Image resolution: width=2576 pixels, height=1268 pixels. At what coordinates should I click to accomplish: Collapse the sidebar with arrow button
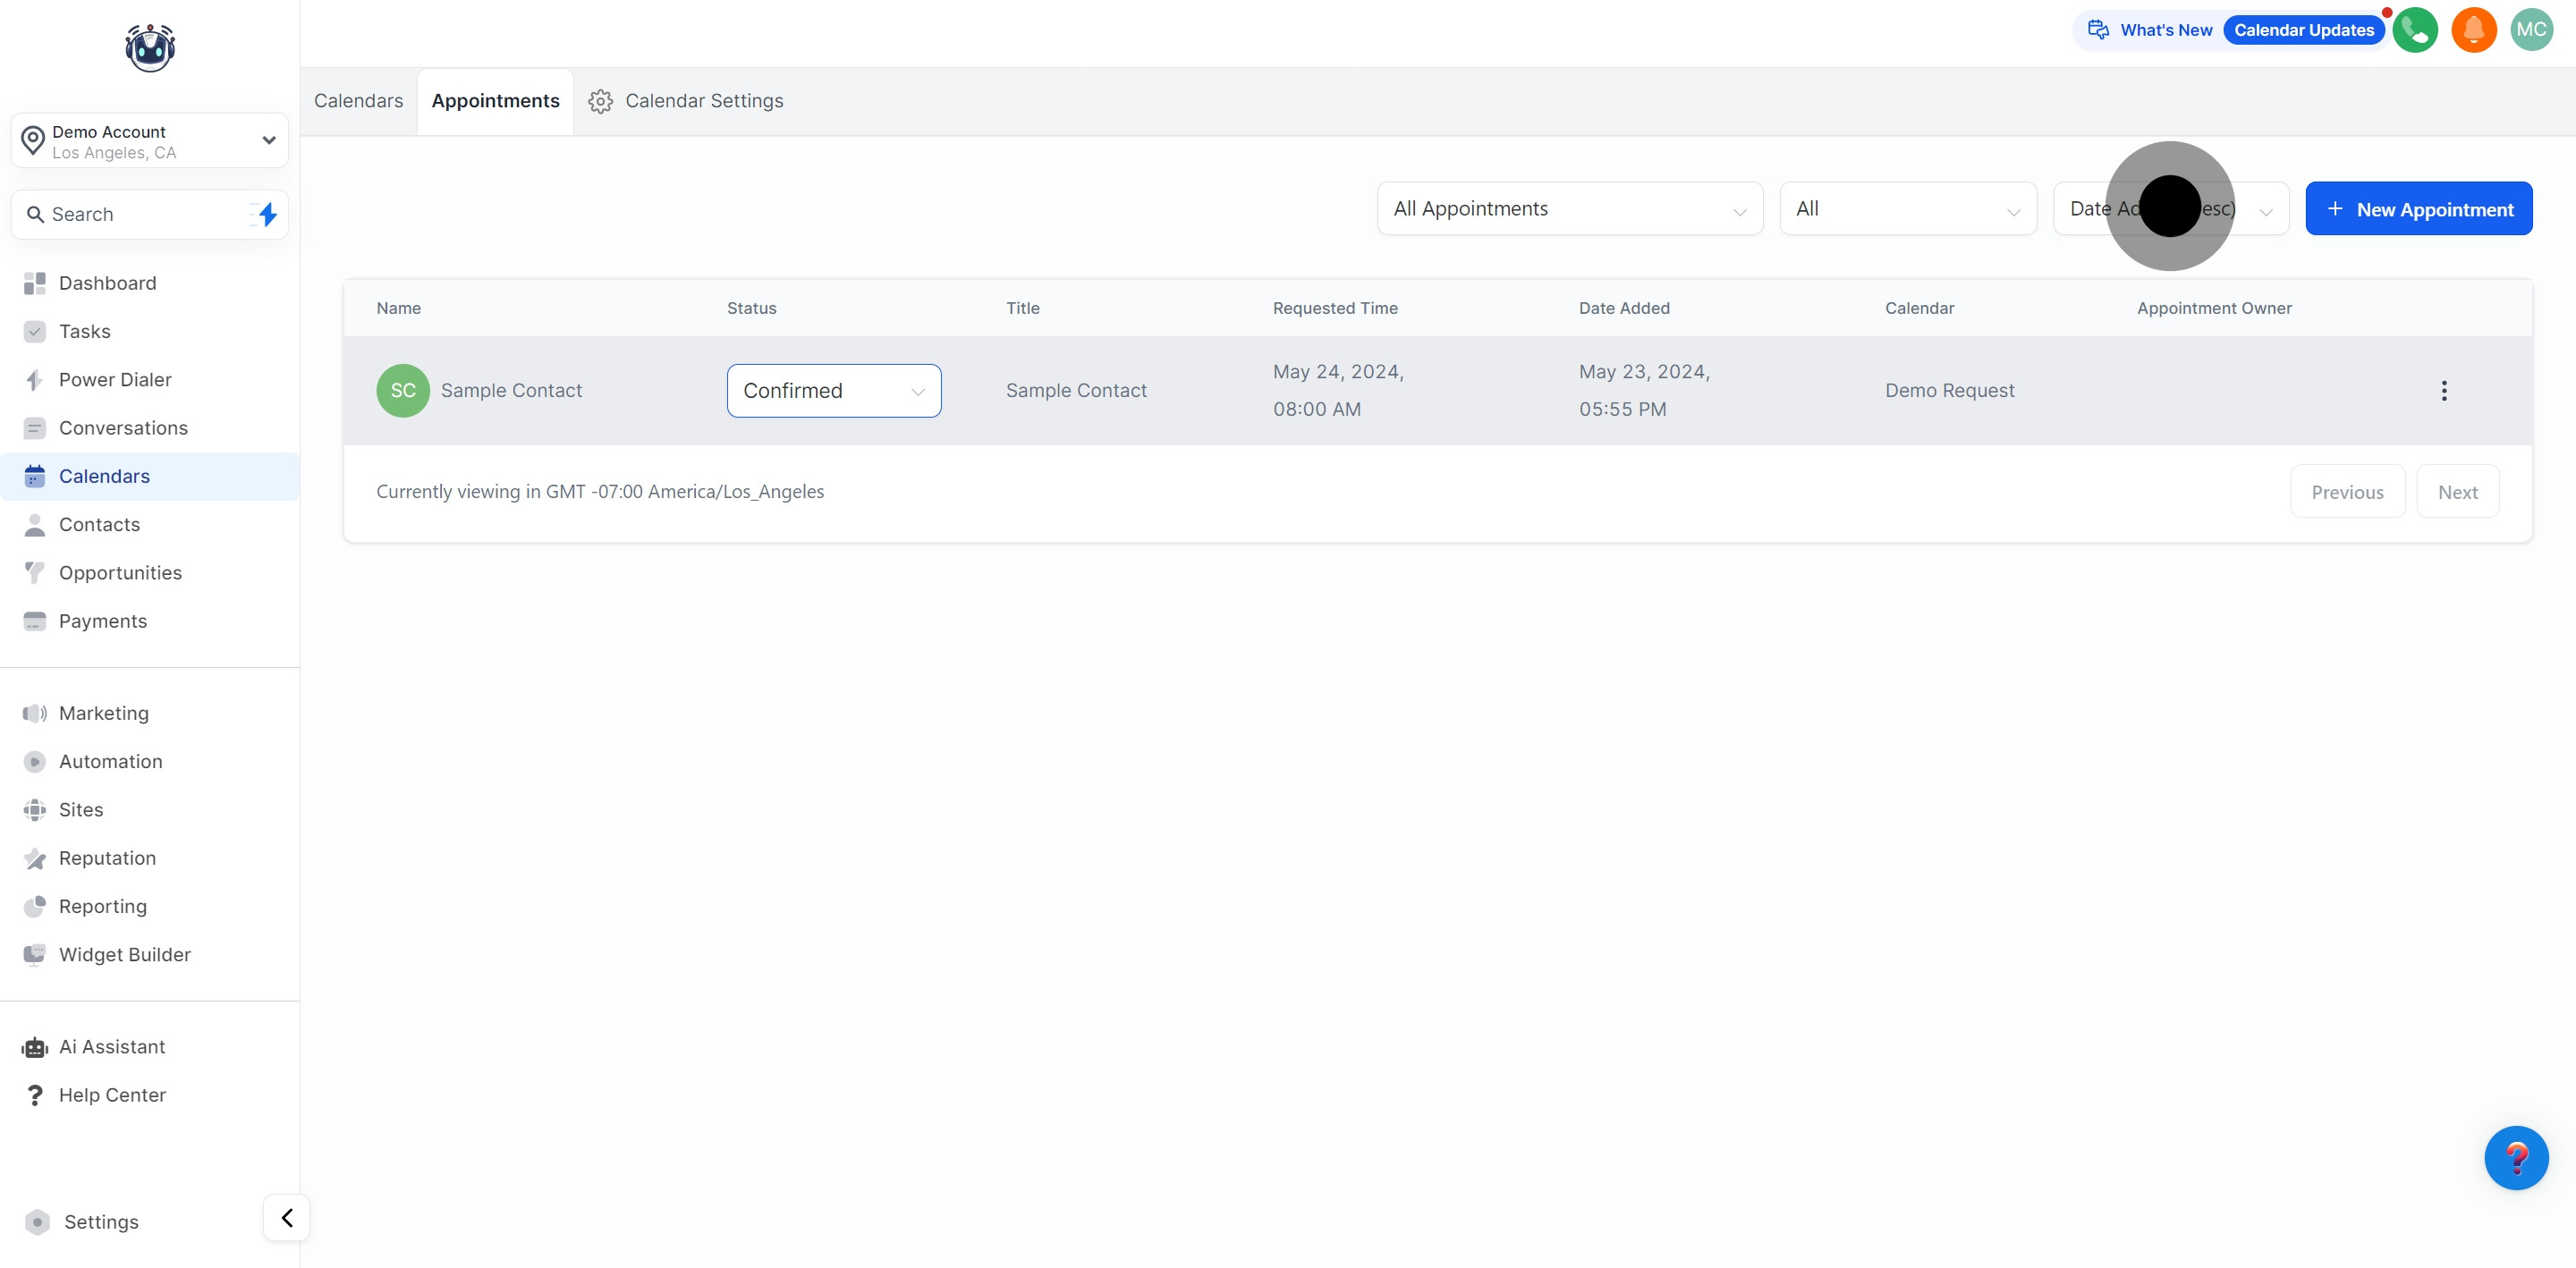[x=287, y=1217]
